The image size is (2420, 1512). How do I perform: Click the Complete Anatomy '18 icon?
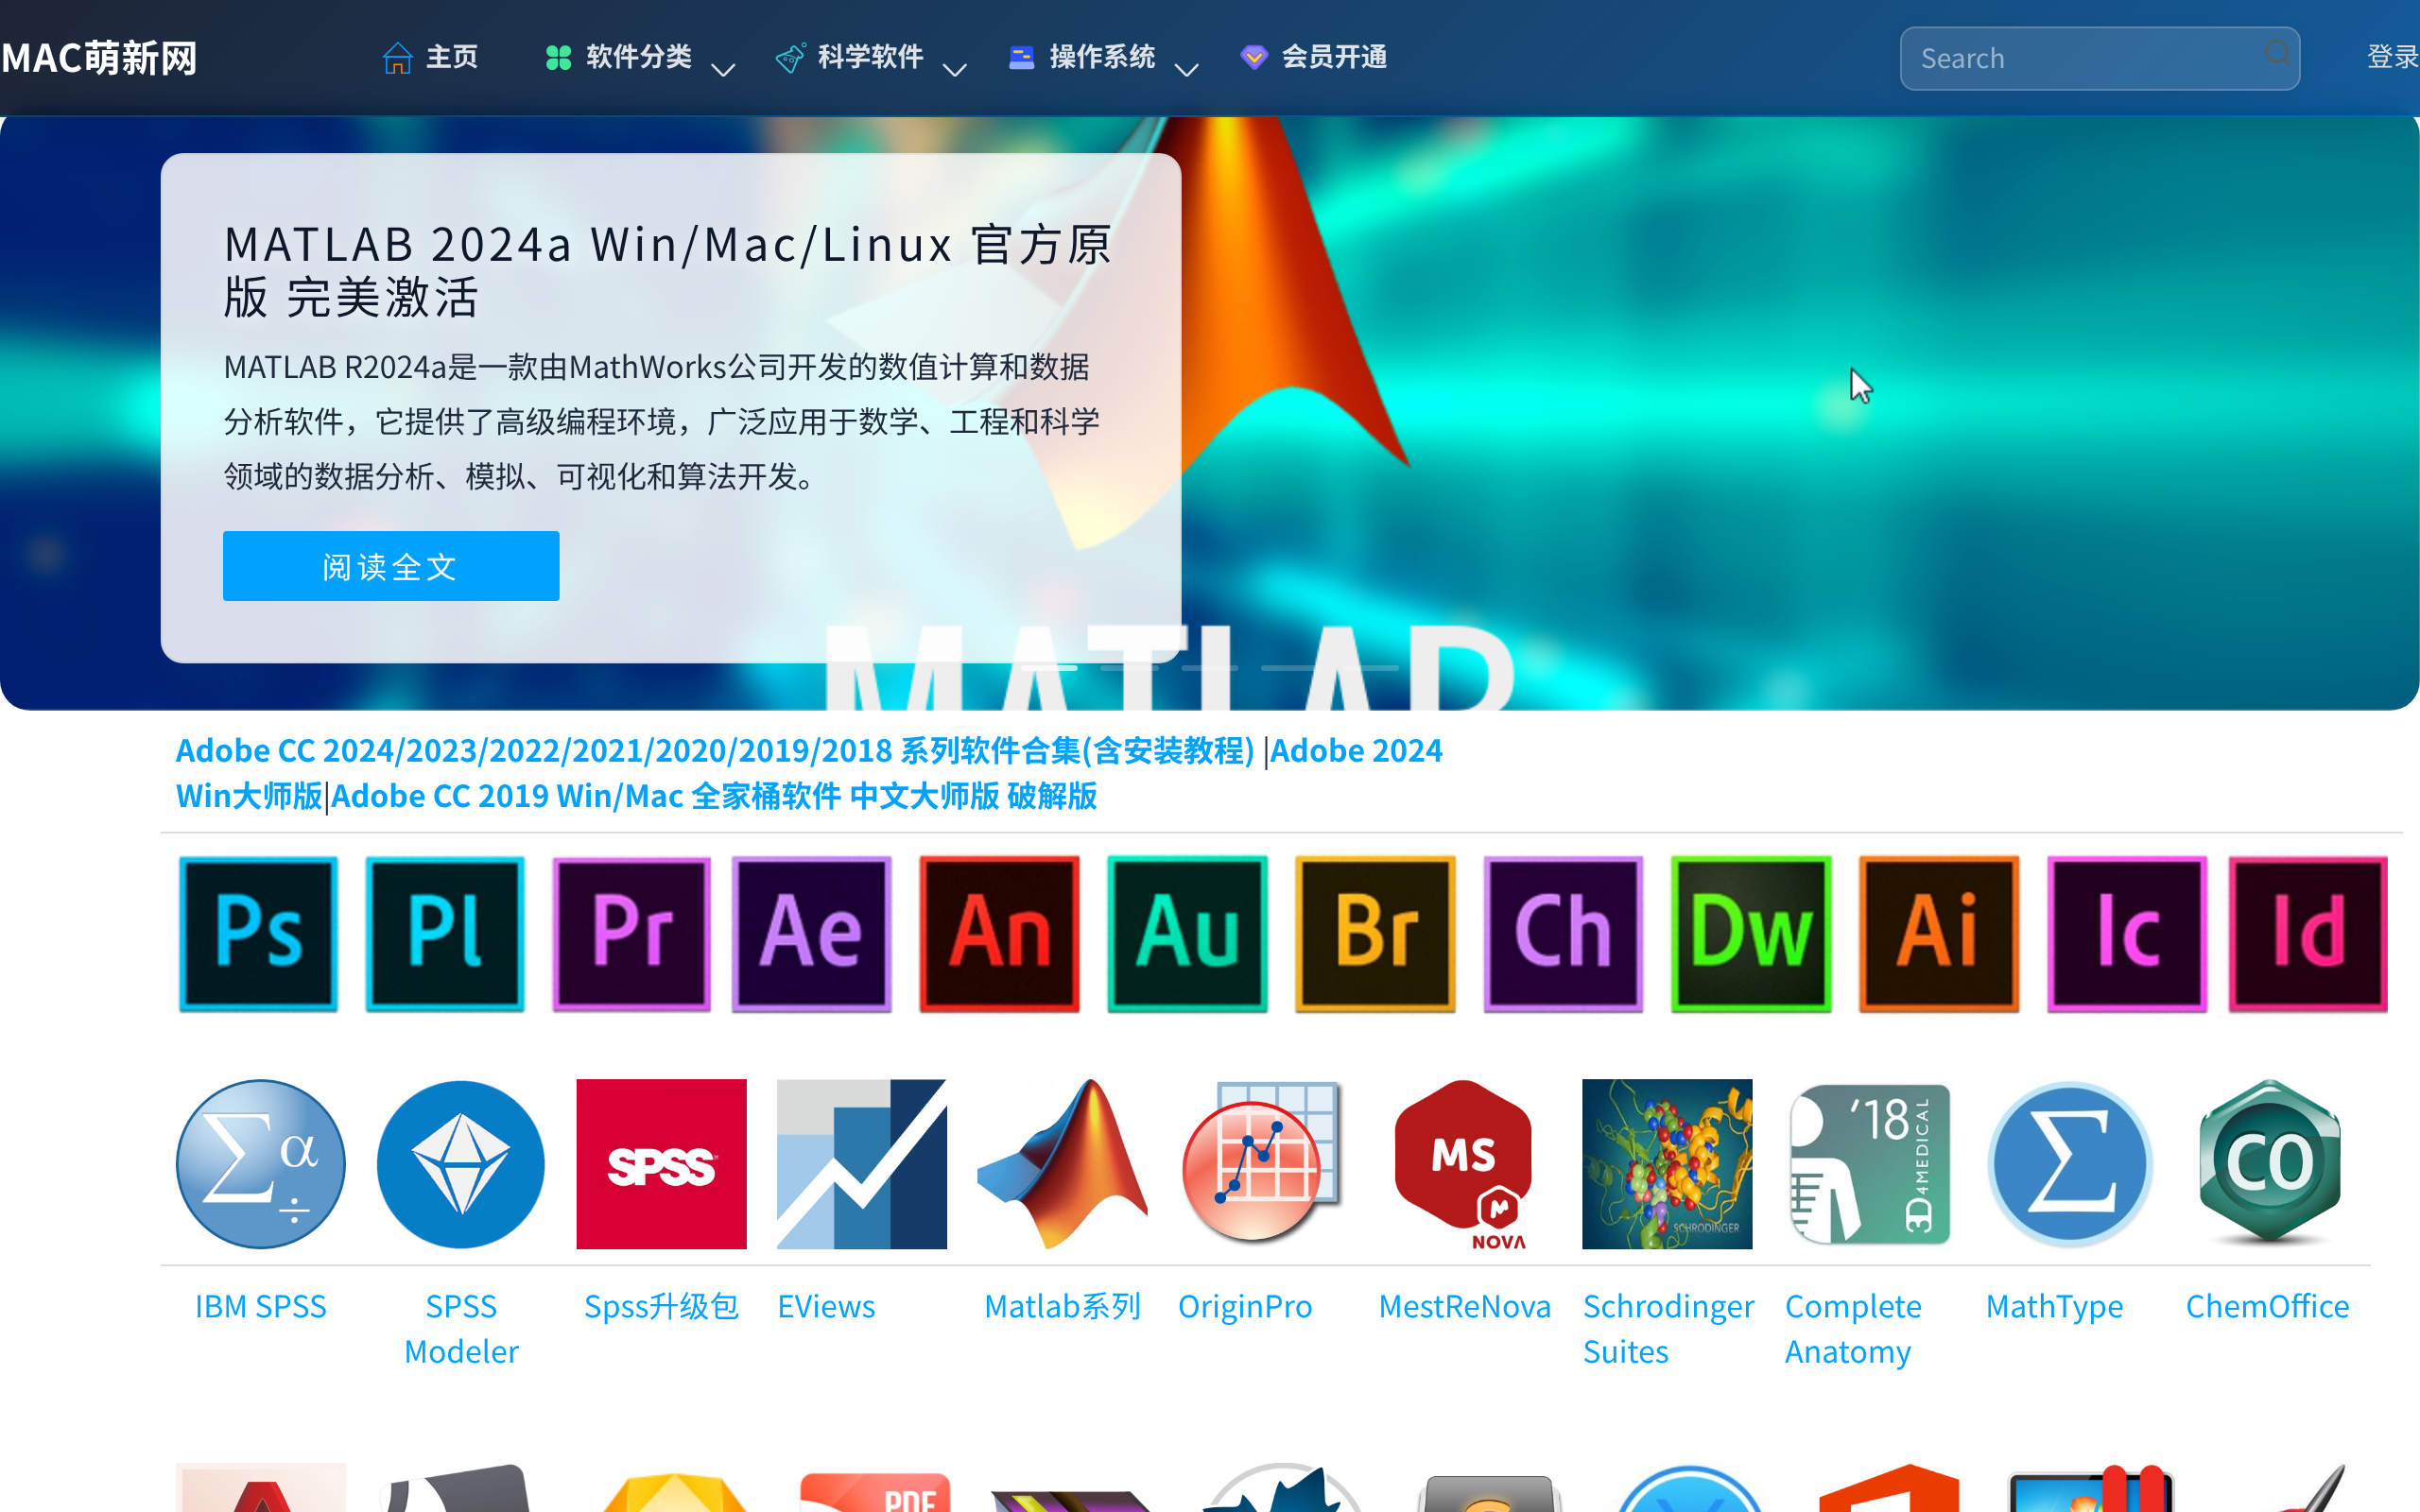click(1869, 1164)
